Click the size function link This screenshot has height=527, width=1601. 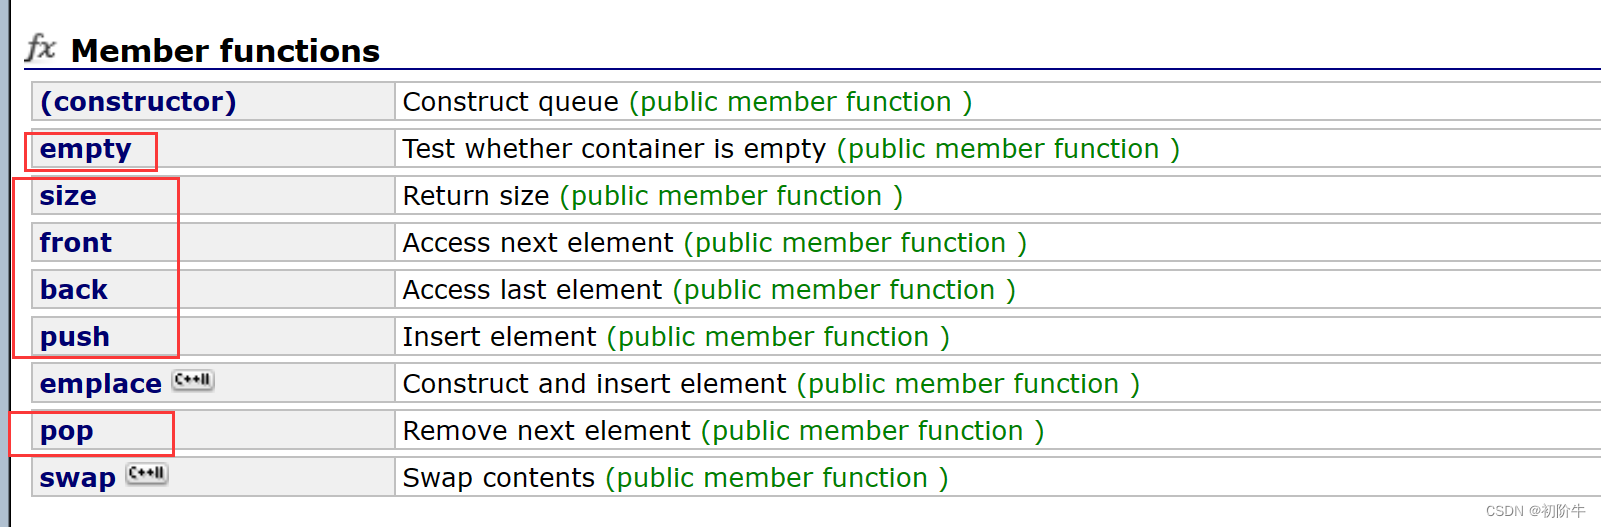coord(68,196)
